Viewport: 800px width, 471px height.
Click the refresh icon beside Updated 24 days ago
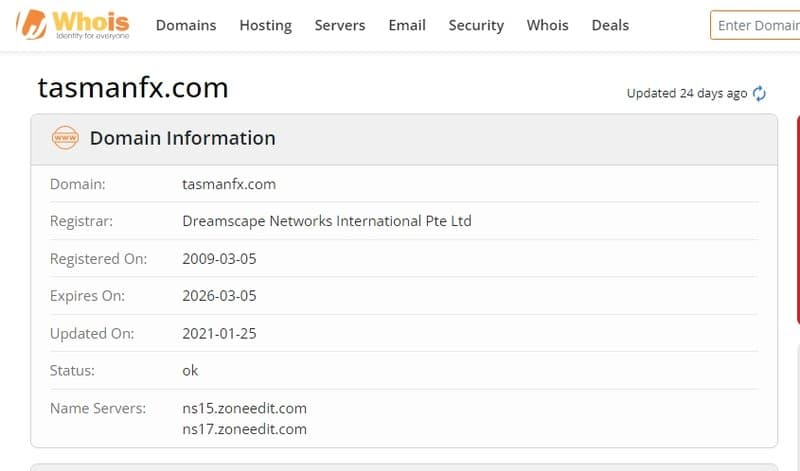click(759, 93)
